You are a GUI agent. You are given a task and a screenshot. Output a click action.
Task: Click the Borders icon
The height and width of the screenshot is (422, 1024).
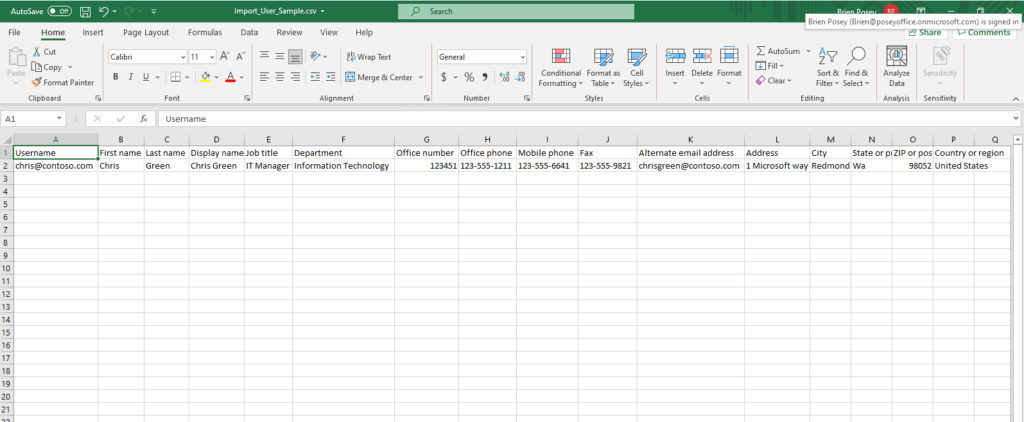pos(175,77)
